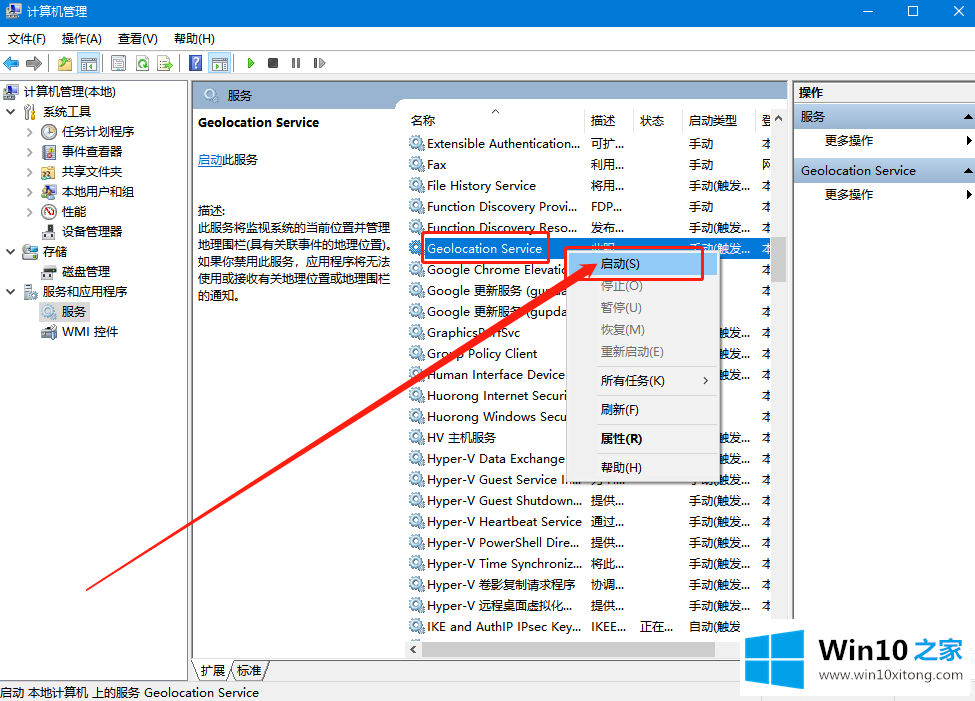Screen dimensions: 975x701
Task: Click the Restart Service toolbar icon
Action: click(319, 63)
